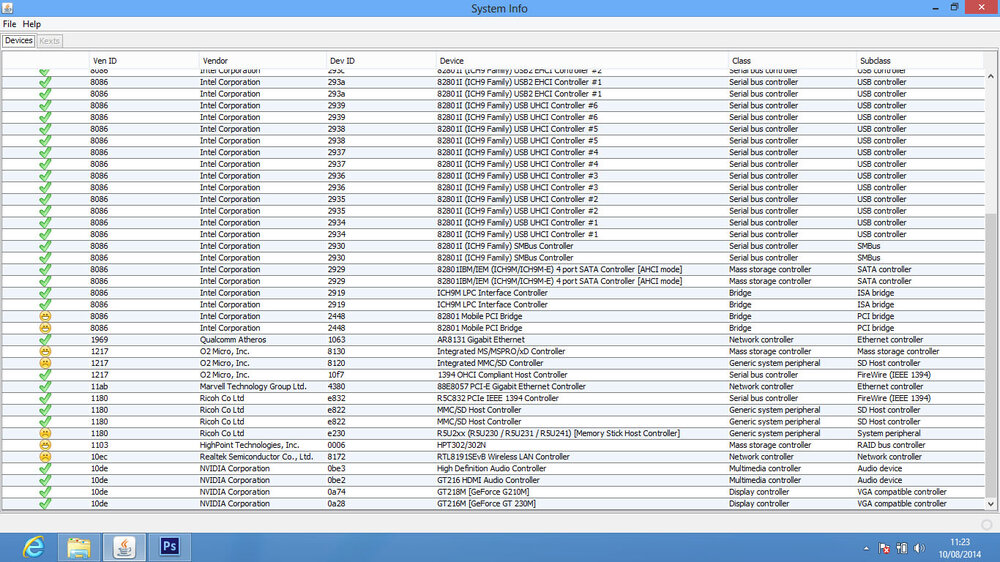This screenshot has height=562, width=1000.
Task: Select the GT216M GeForce GT 230M row
Action: (x=500, y=504)
